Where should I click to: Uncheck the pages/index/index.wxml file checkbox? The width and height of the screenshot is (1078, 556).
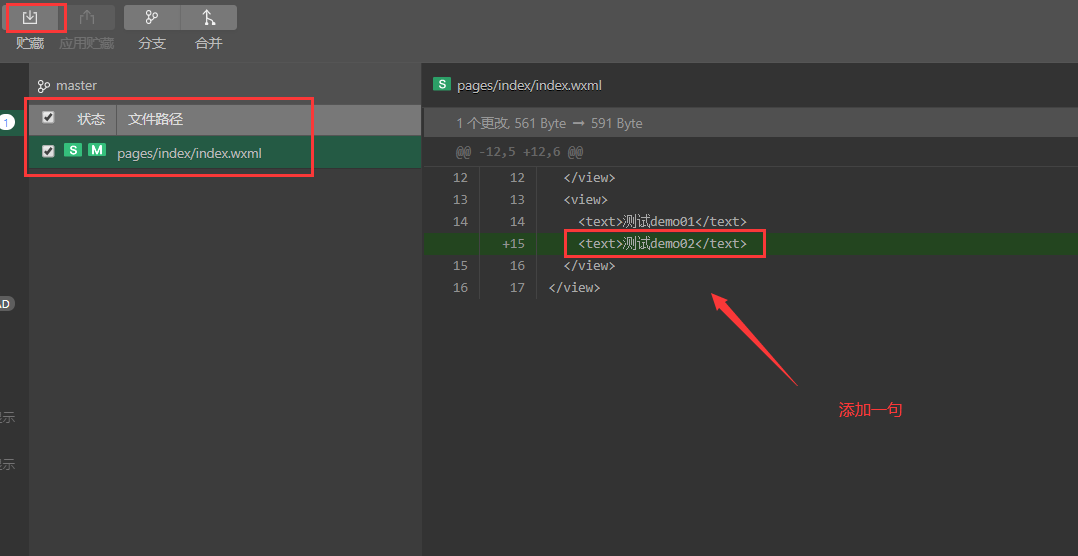[48, 151]
